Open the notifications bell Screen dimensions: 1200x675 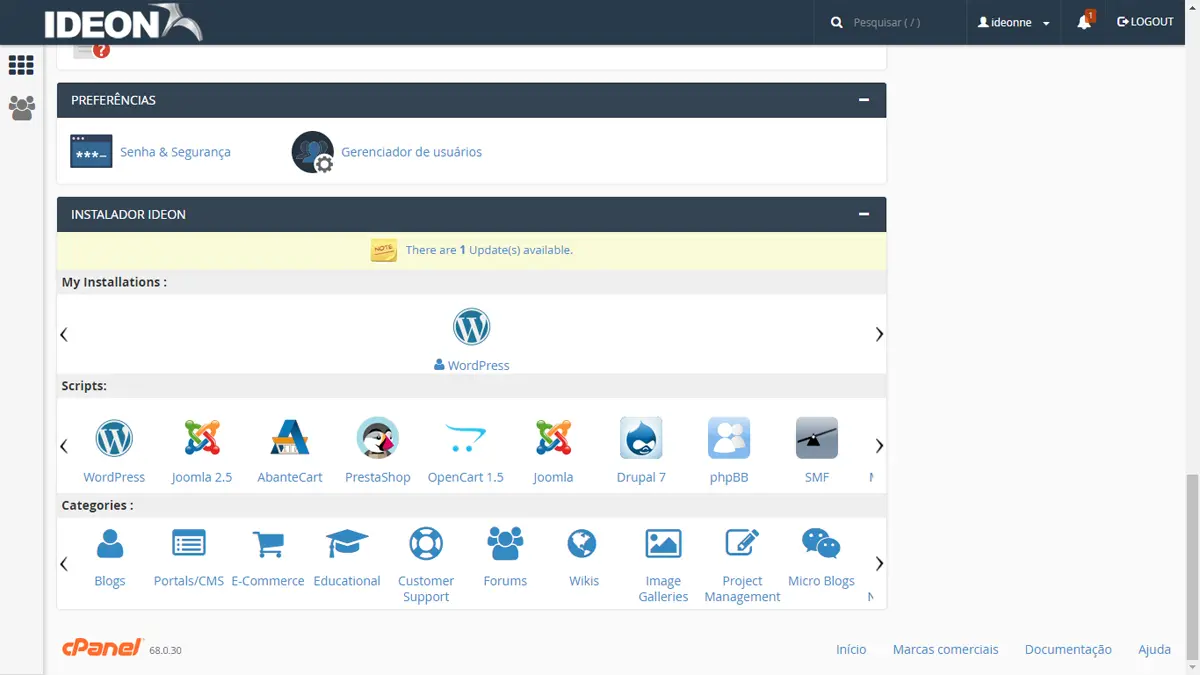pos(1084,21)
